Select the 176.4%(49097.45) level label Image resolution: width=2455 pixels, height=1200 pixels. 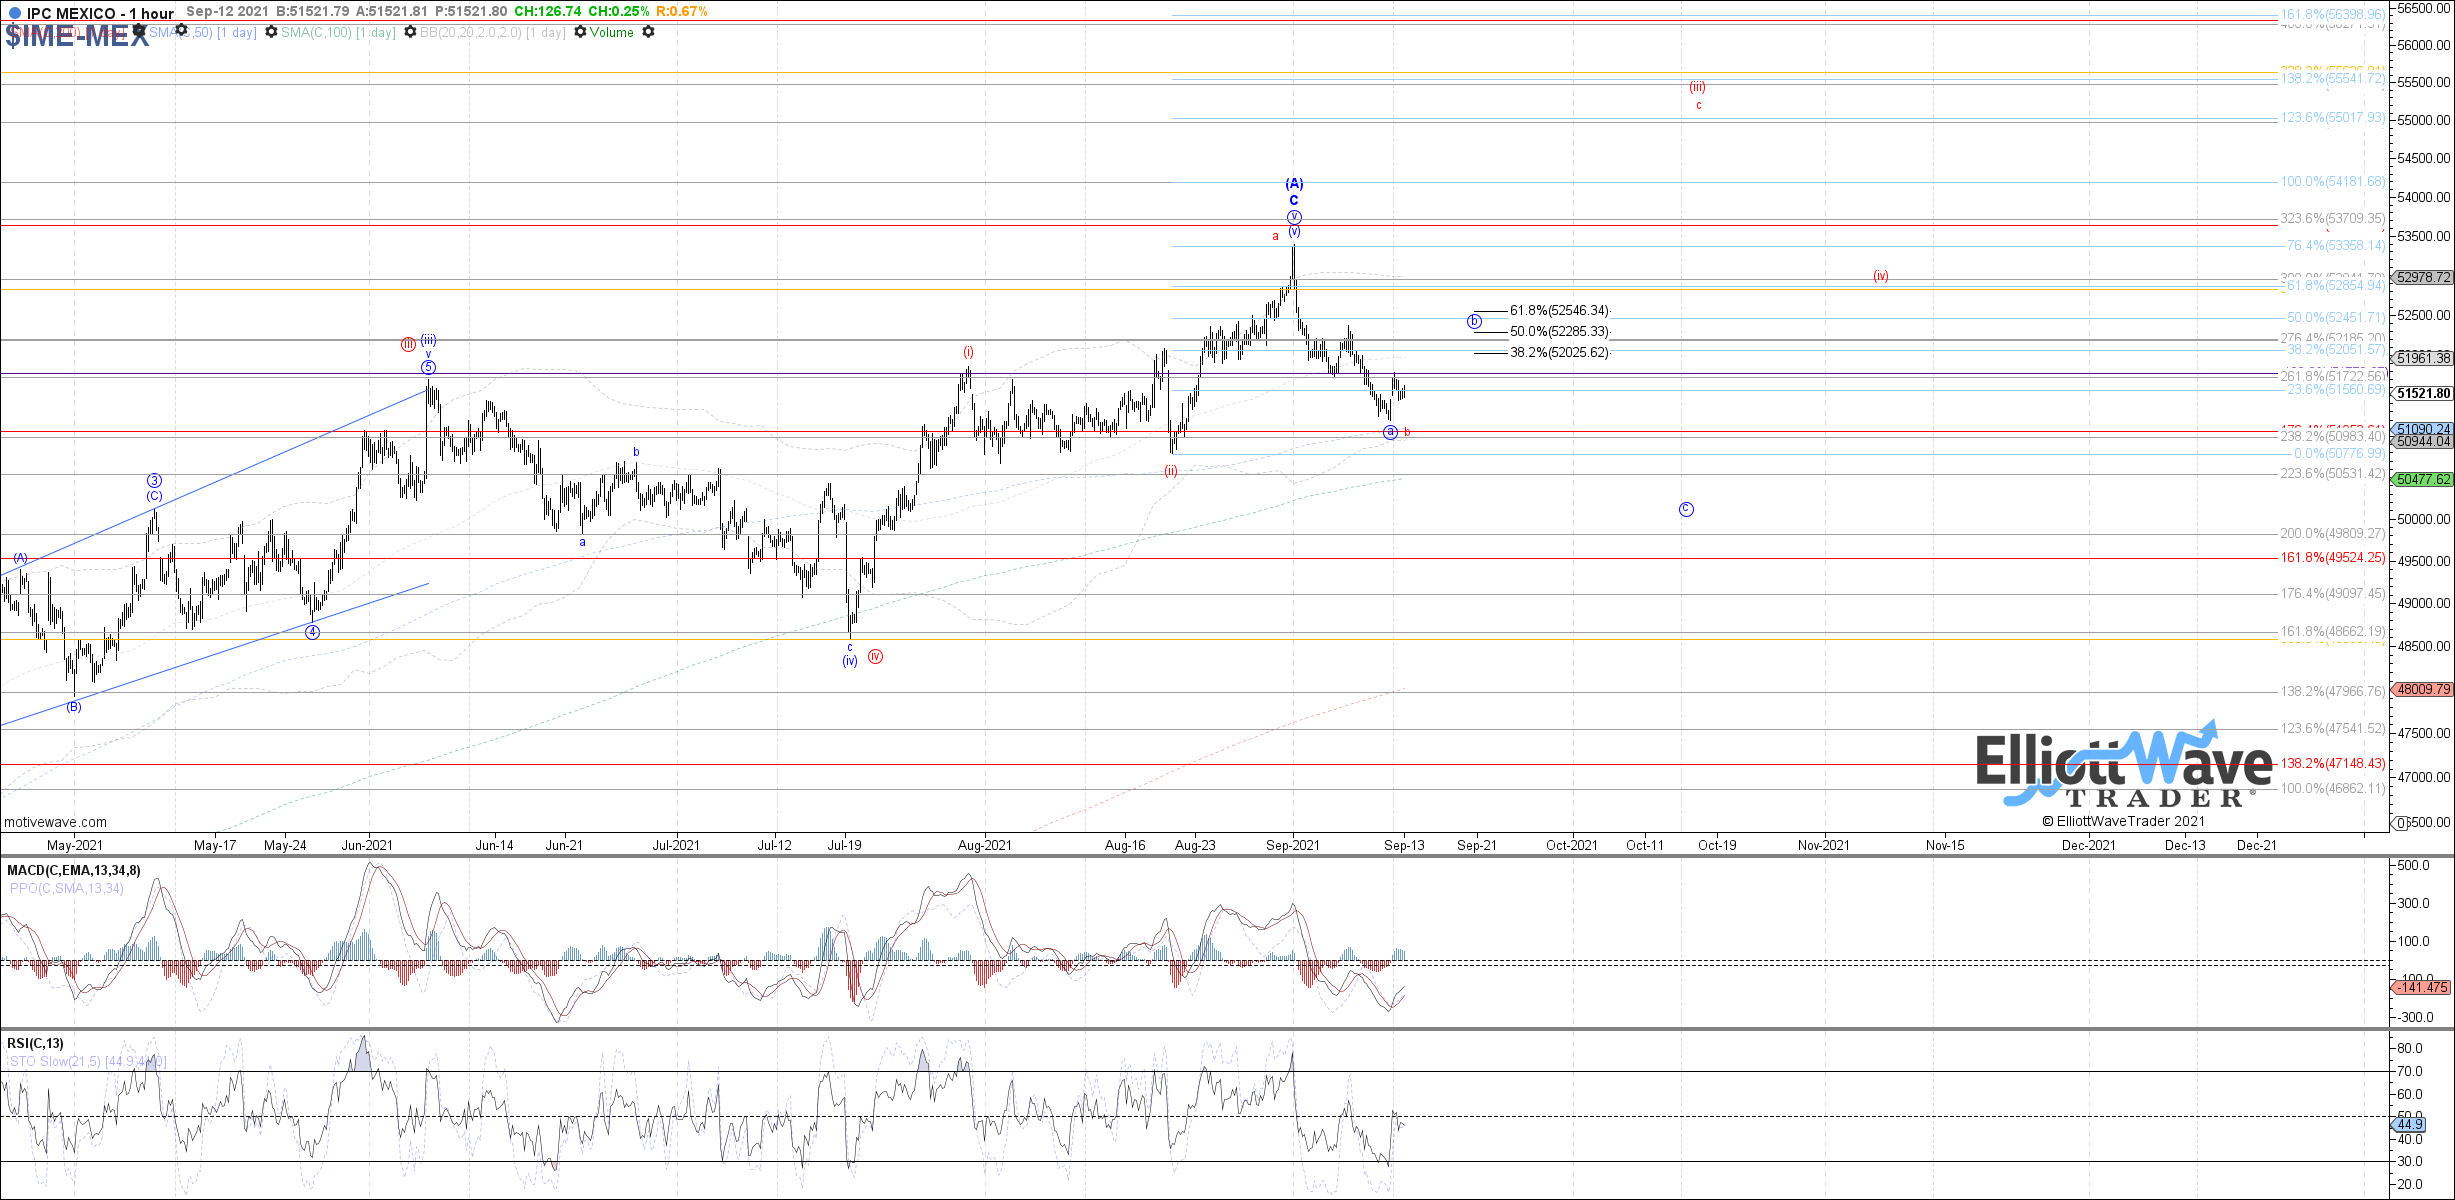coord(2332,593)
